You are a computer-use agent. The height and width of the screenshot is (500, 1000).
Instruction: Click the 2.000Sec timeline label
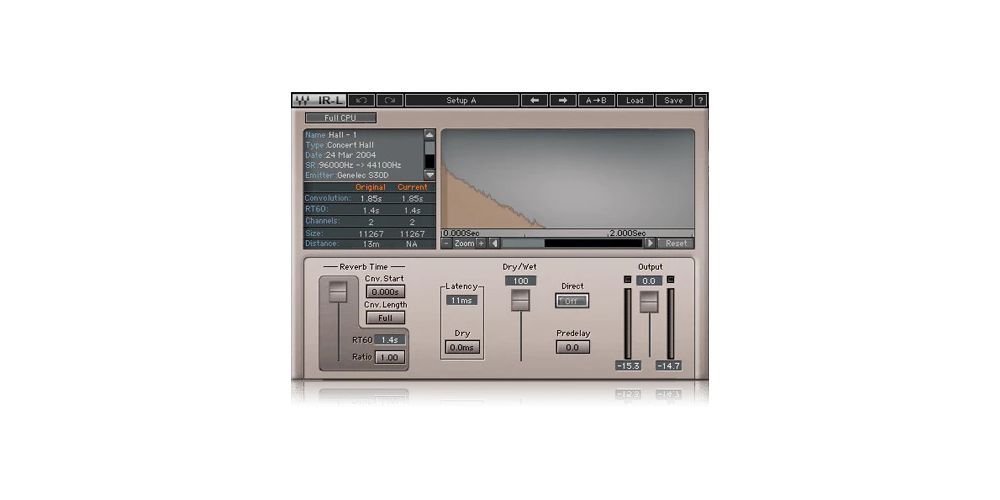(628, 233)
